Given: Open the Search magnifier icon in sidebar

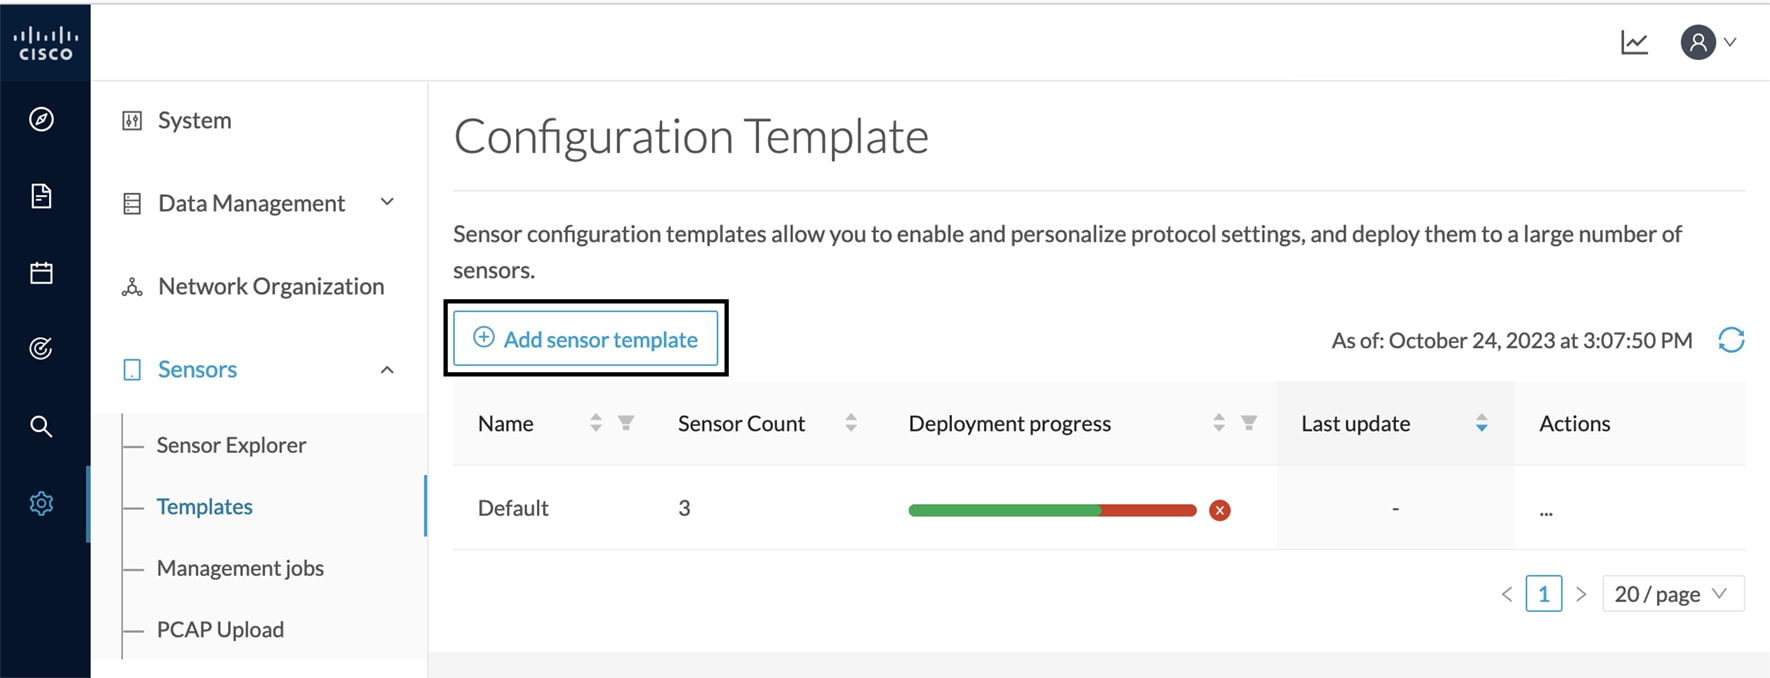Looking at the screenshot, I should pyautogui.click(x=41, y=426).
